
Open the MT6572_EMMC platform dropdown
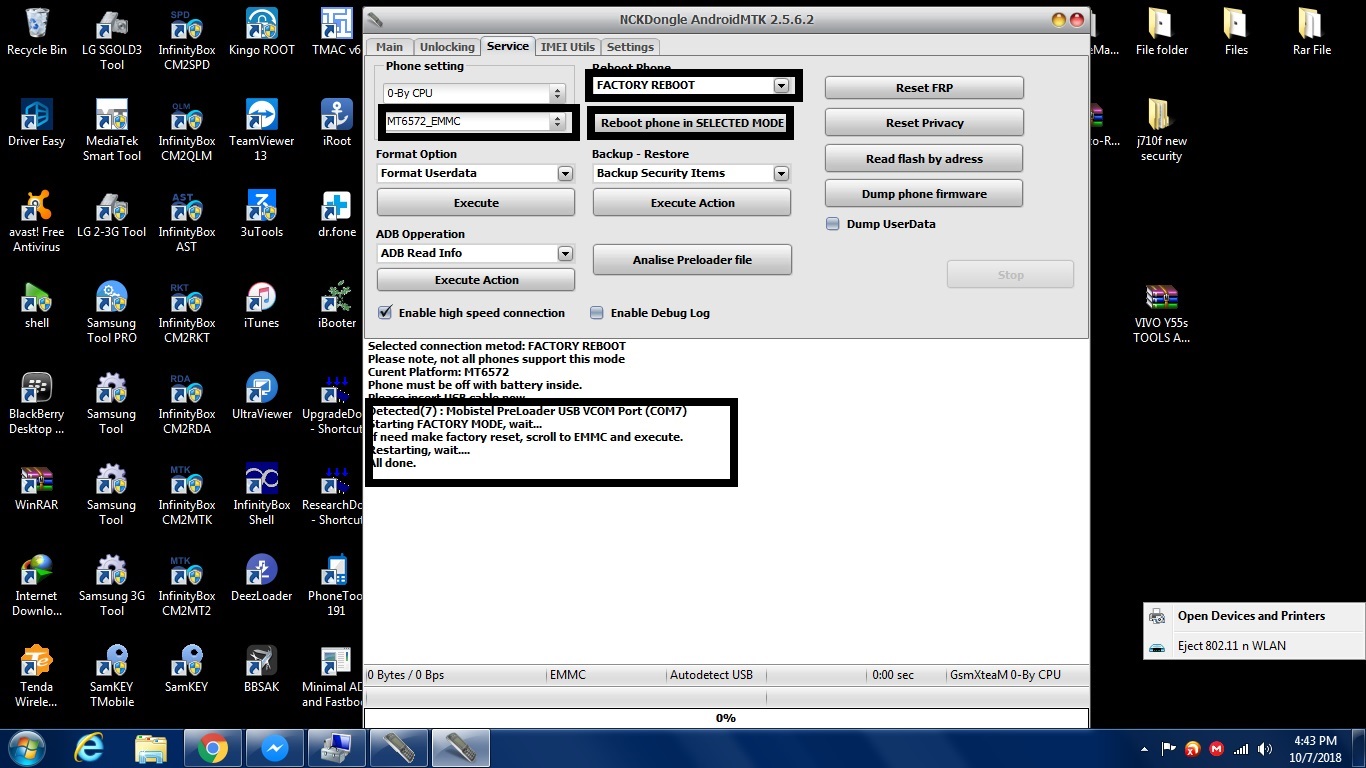pyautogui.click(x=474, y=121)
